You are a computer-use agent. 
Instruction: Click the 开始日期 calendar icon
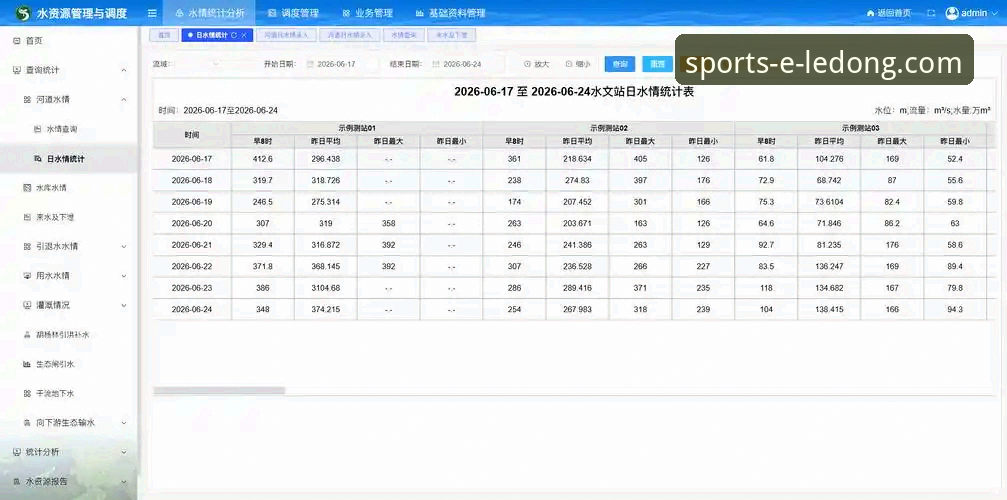[x=310, y=64]
